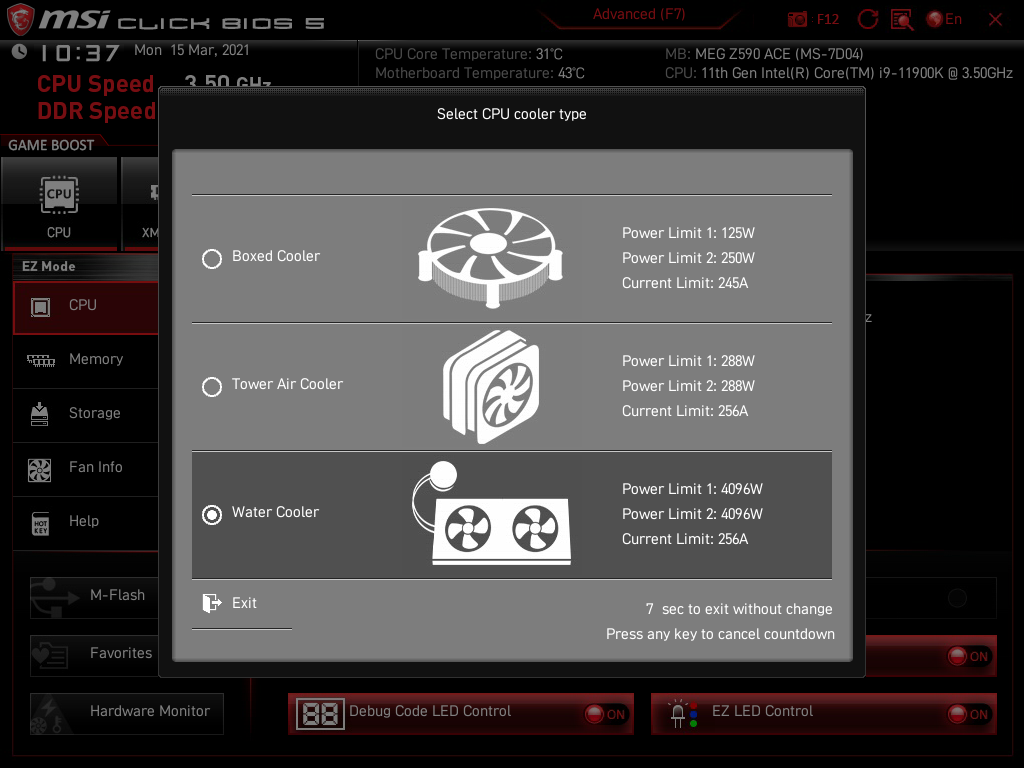Click the Storage drive sidebar icon
1024x768 pixels.
point(39,414)
